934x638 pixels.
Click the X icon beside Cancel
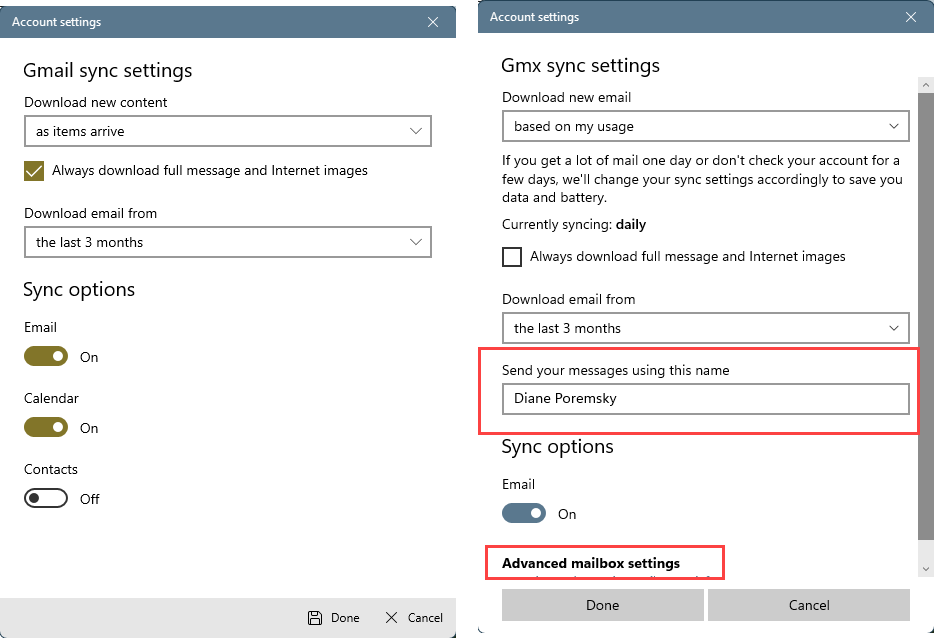click(x=391, y=617)
